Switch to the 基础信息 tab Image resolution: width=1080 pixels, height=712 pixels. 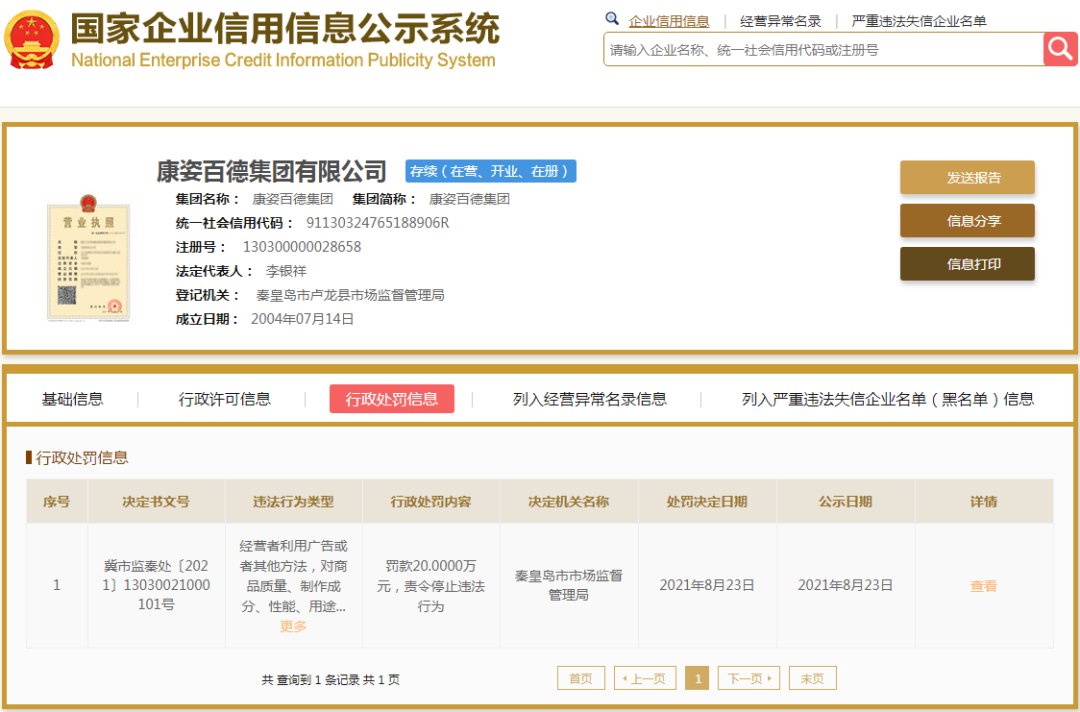pos(72,399)
